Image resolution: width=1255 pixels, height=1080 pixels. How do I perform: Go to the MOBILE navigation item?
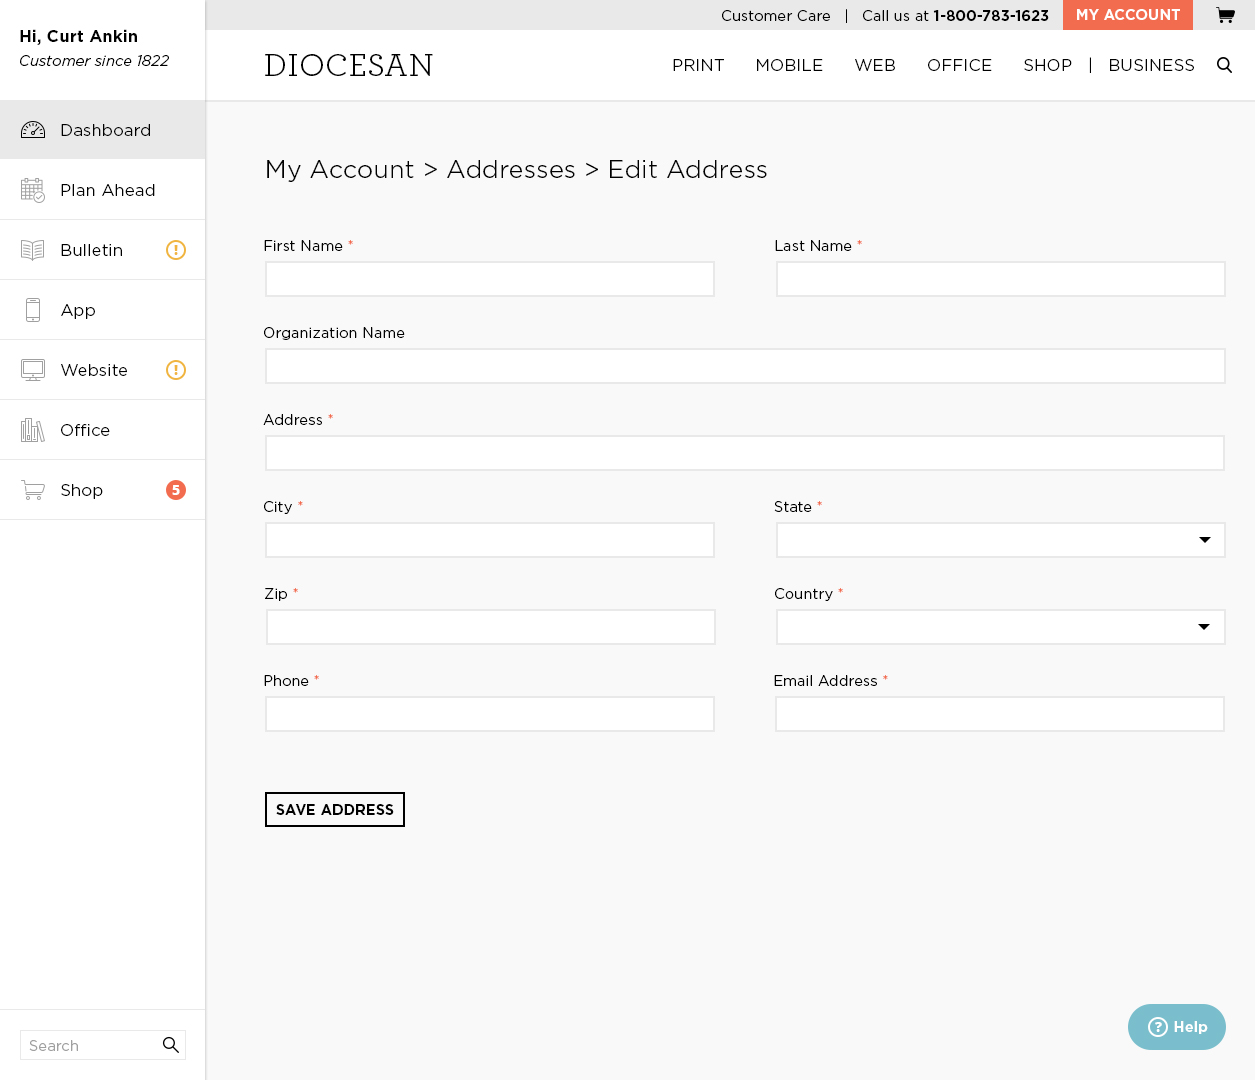coord(789,65)
